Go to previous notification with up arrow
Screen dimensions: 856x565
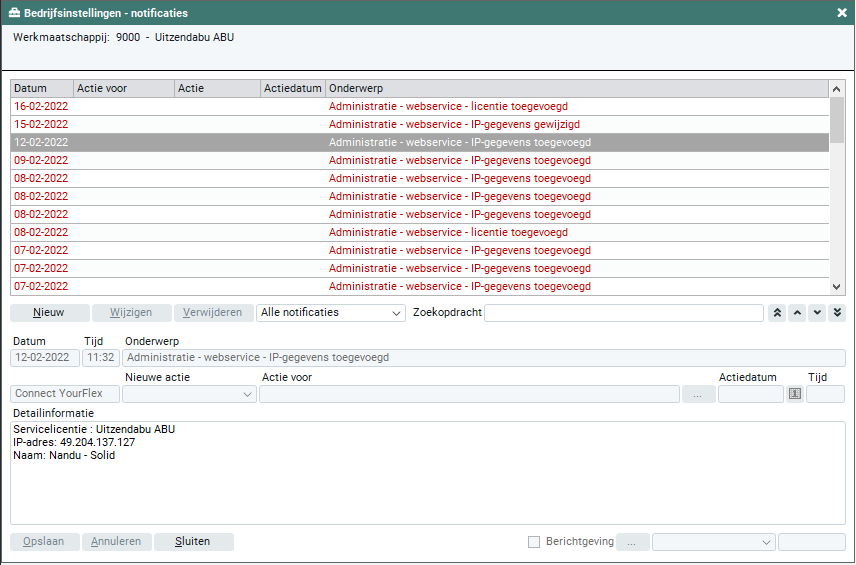point(797,313)
